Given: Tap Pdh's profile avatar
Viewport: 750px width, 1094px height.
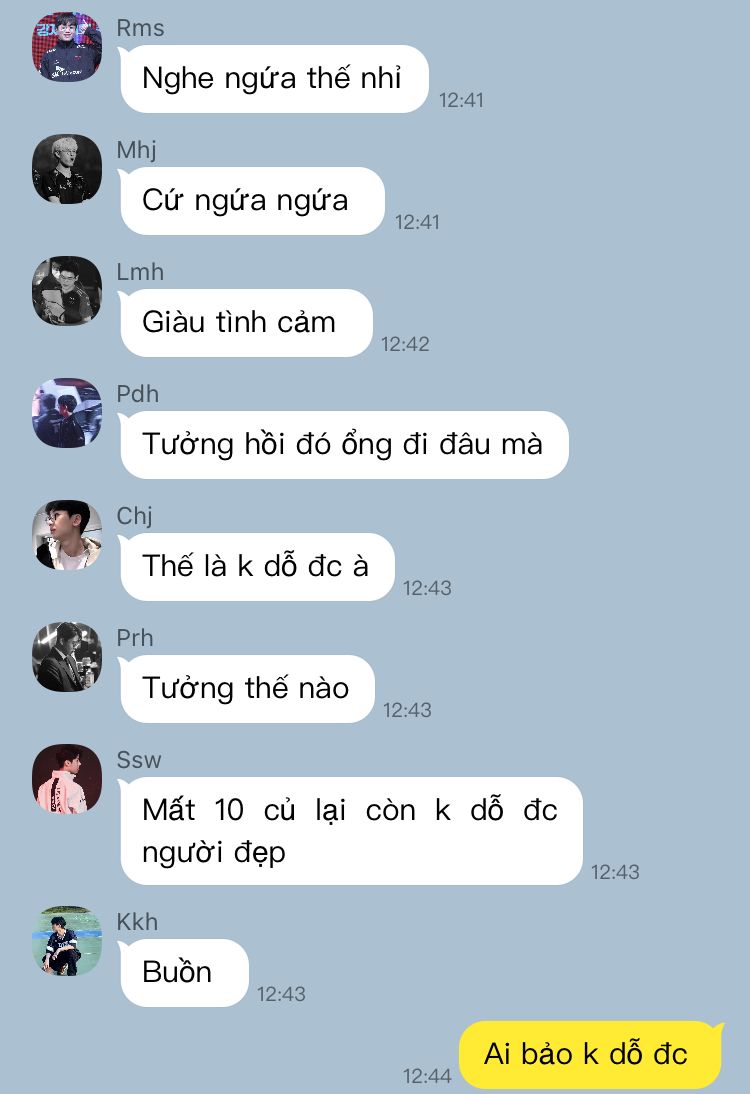Looking at the screenshot, I should [67, 413].
